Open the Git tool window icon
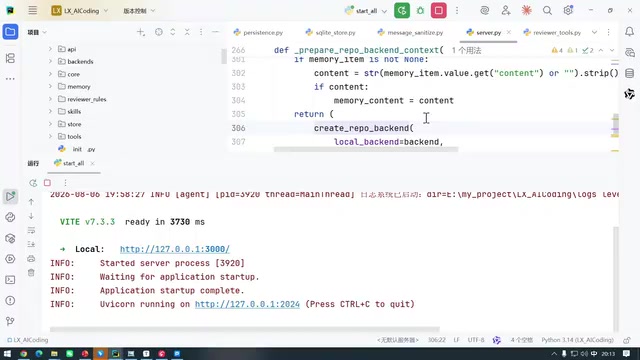The height and width of the screenshot is (360, 640). pos(10,322)
